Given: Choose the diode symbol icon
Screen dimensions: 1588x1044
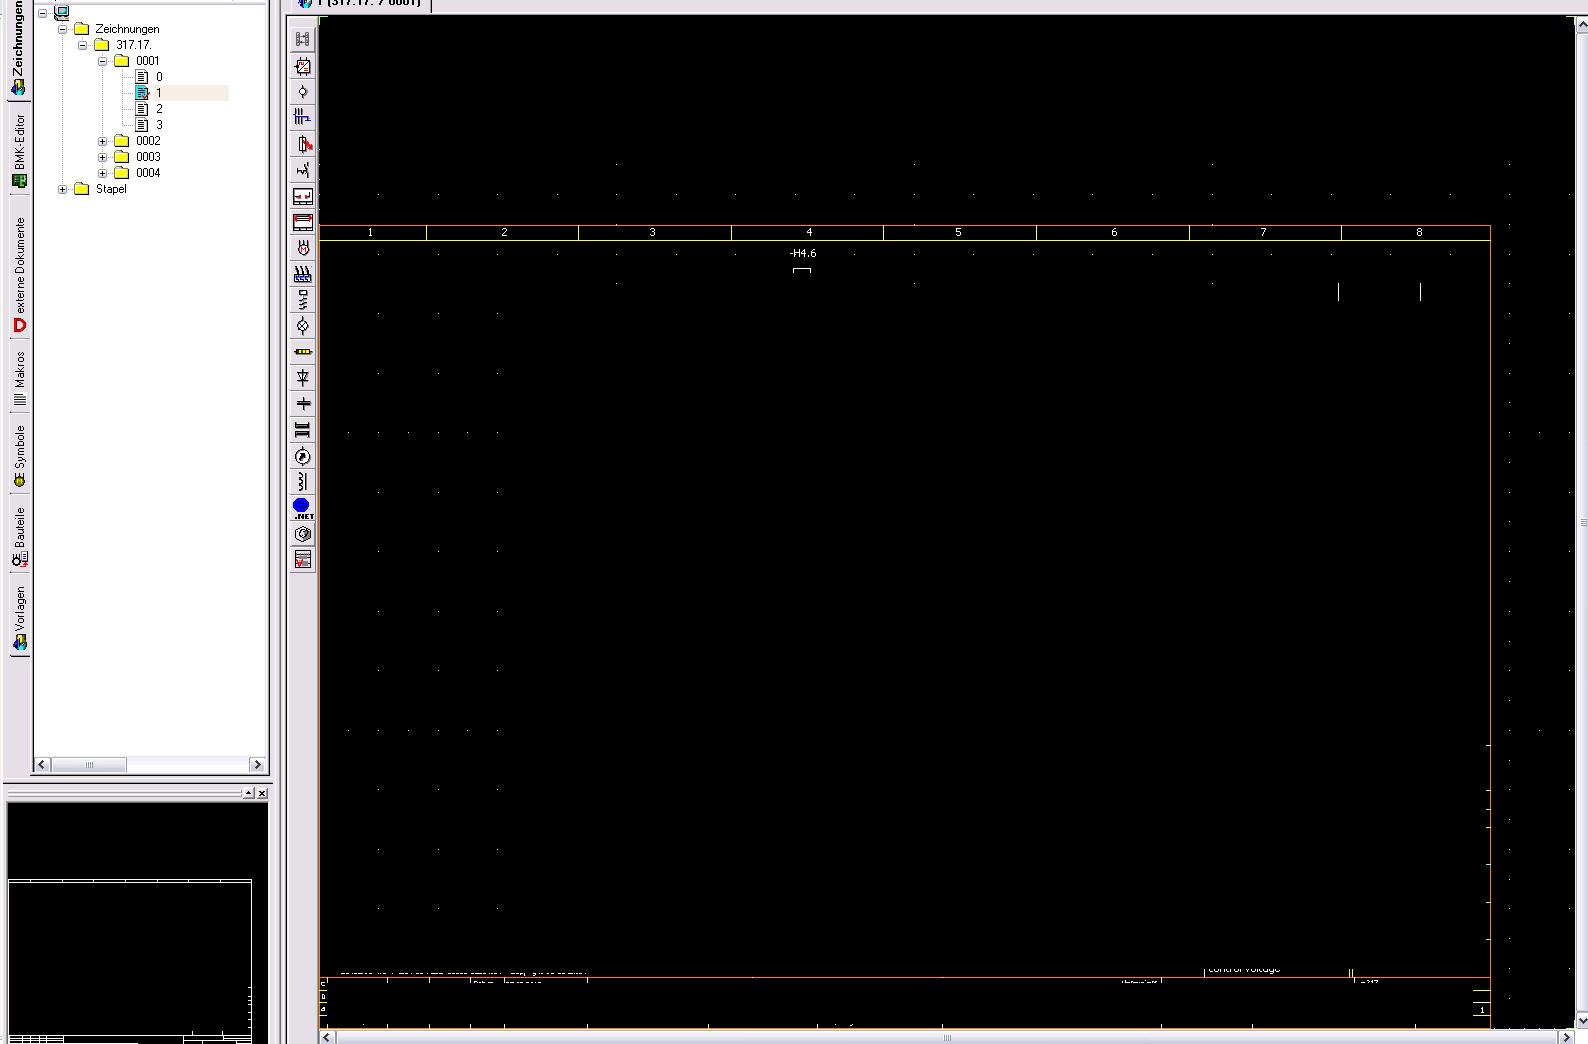Looking at the screenshot, I should point(303,378).
